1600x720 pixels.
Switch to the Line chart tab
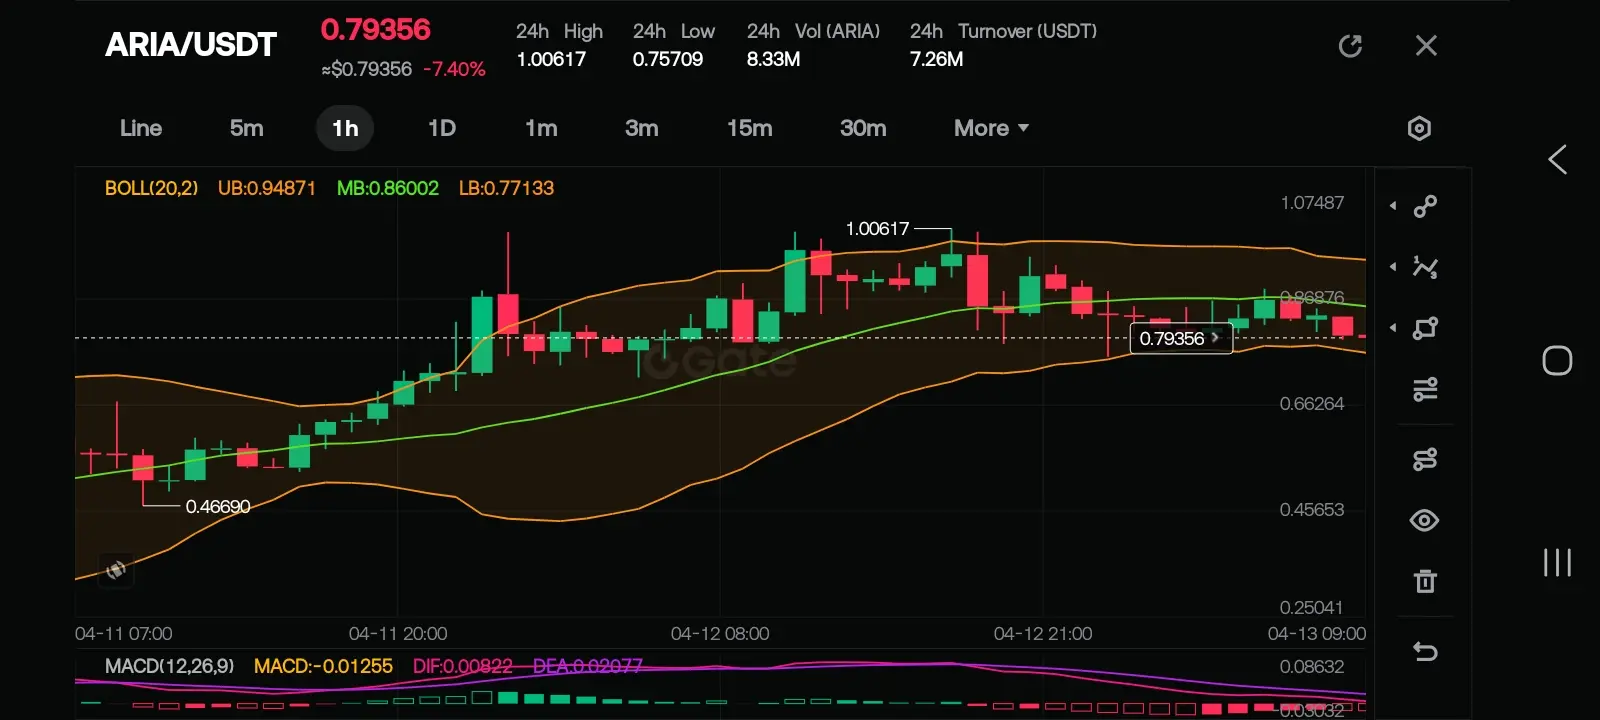141,128
